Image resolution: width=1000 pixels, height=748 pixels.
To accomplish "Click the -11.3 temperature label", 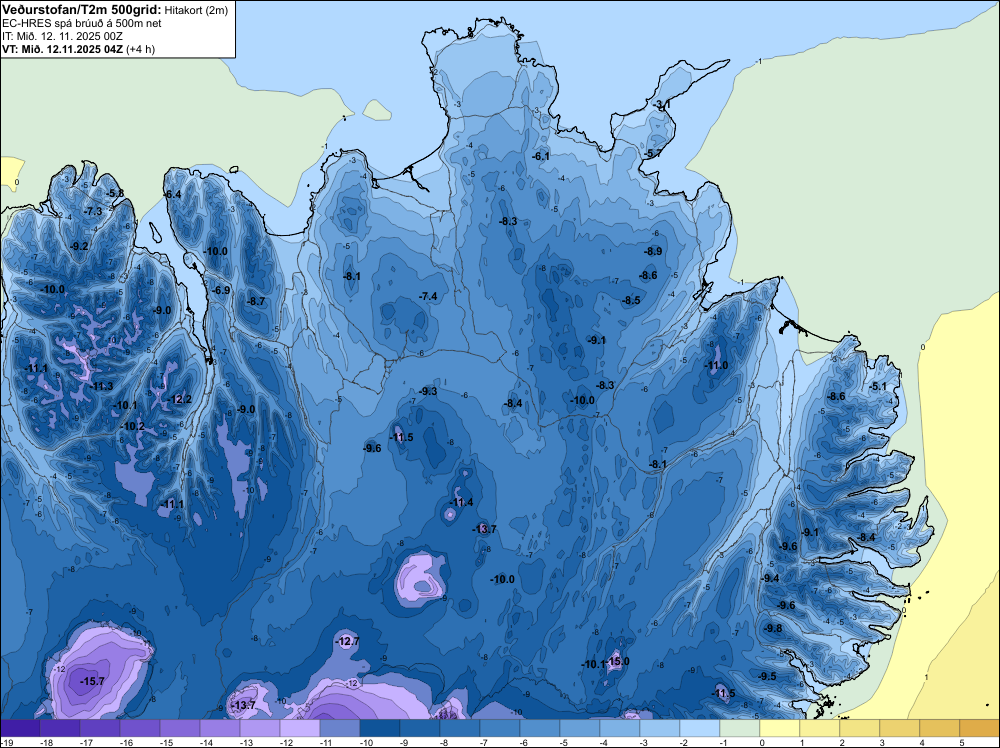I will coord(101,386).
